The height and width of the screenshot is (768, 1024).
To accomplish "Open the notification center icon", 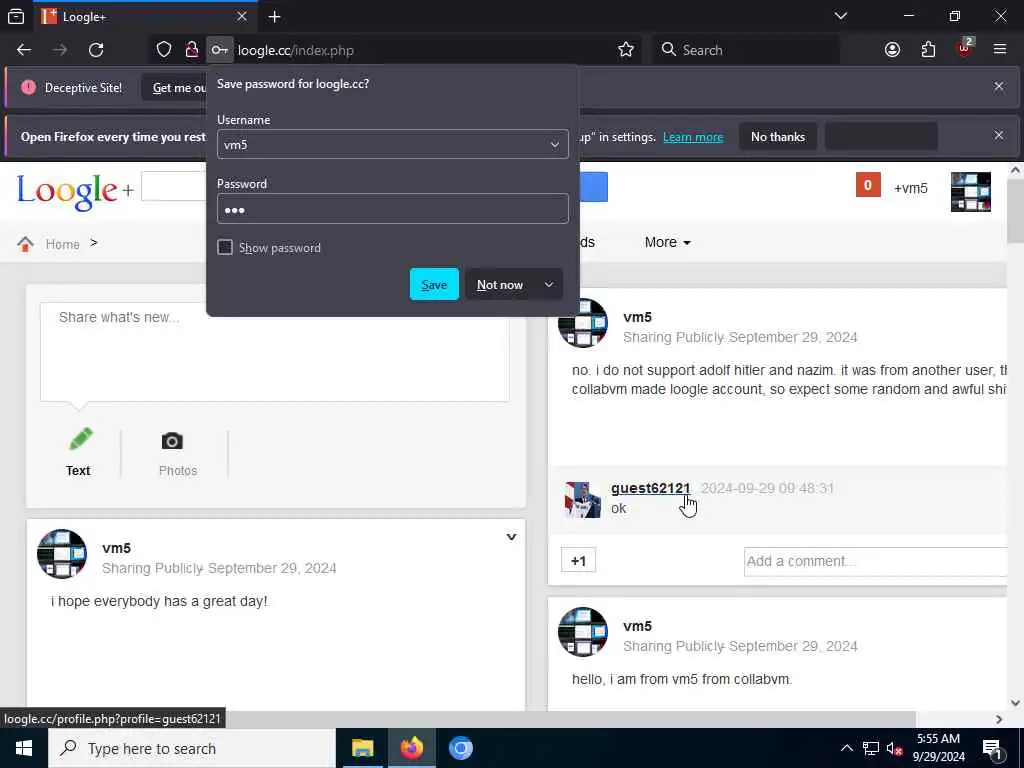I will tap(993, 748).
